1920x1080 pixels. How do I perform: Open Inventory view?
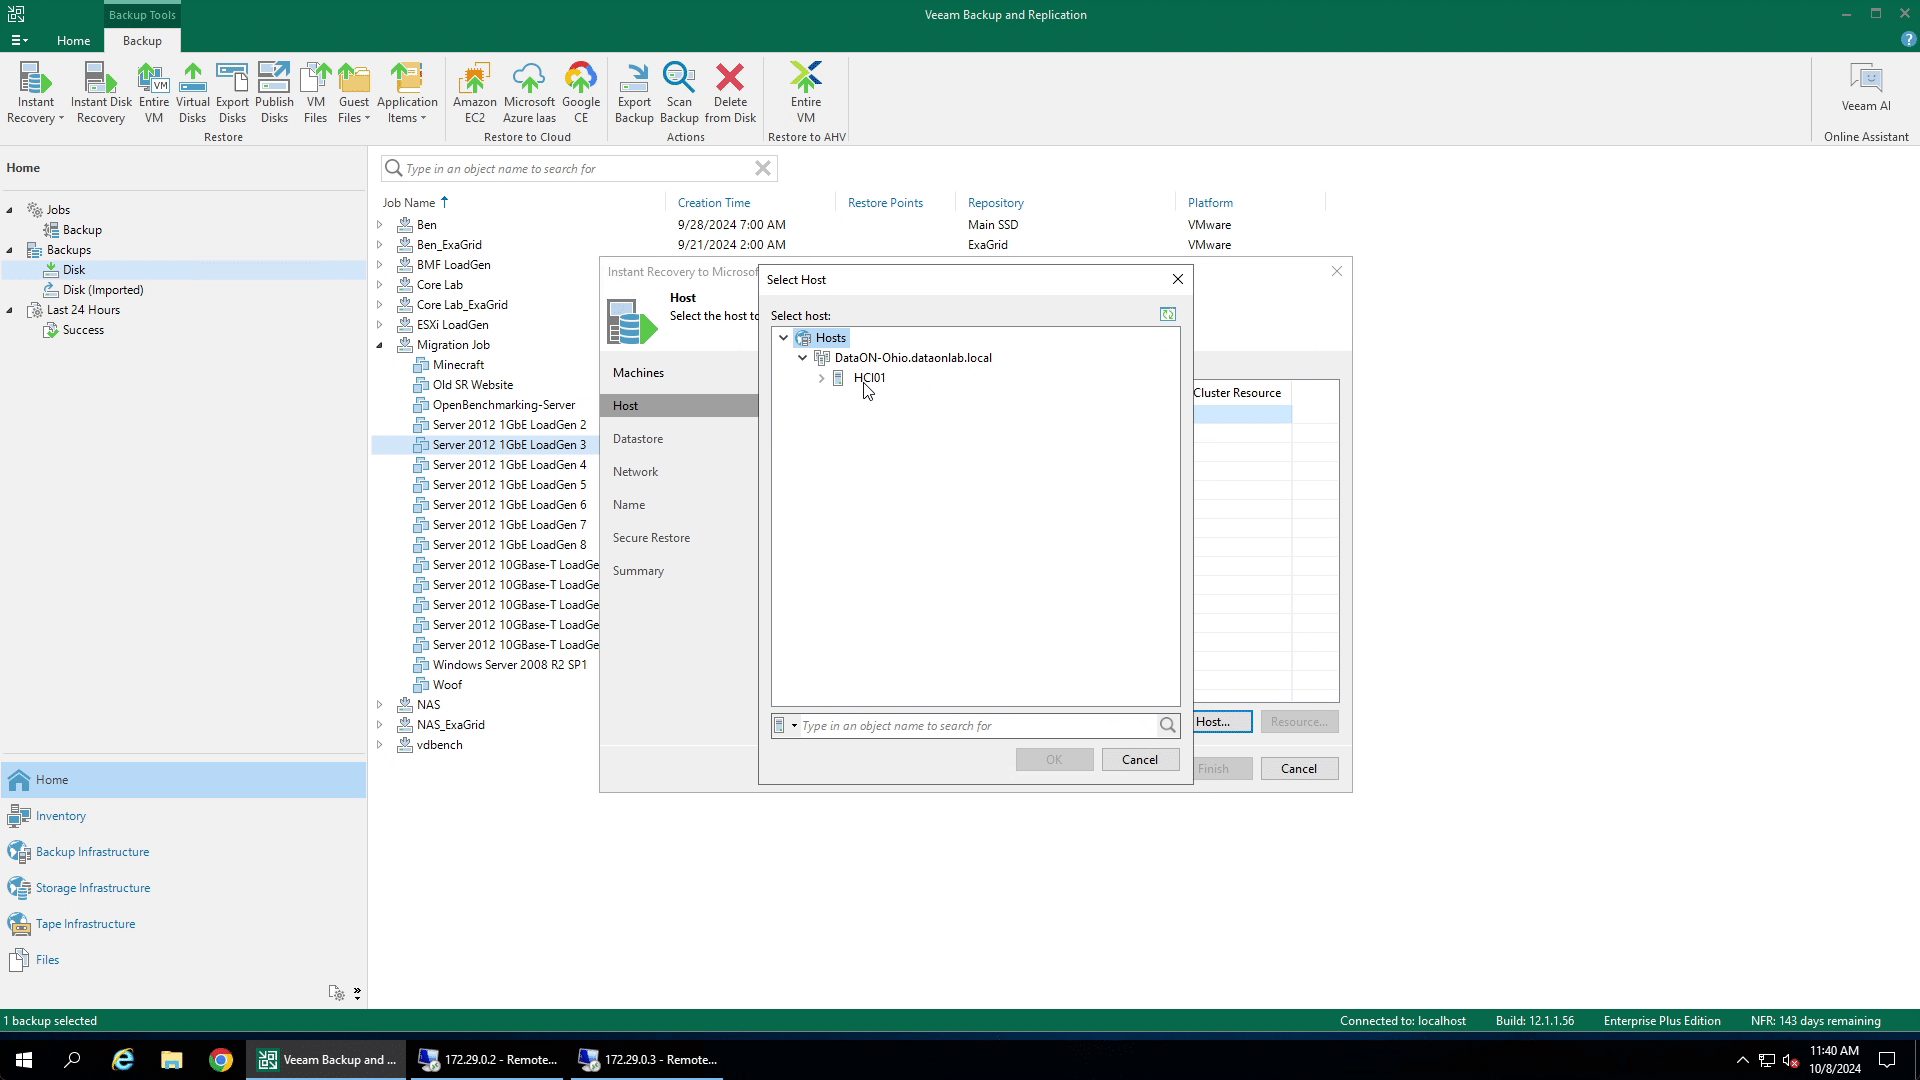61,816
